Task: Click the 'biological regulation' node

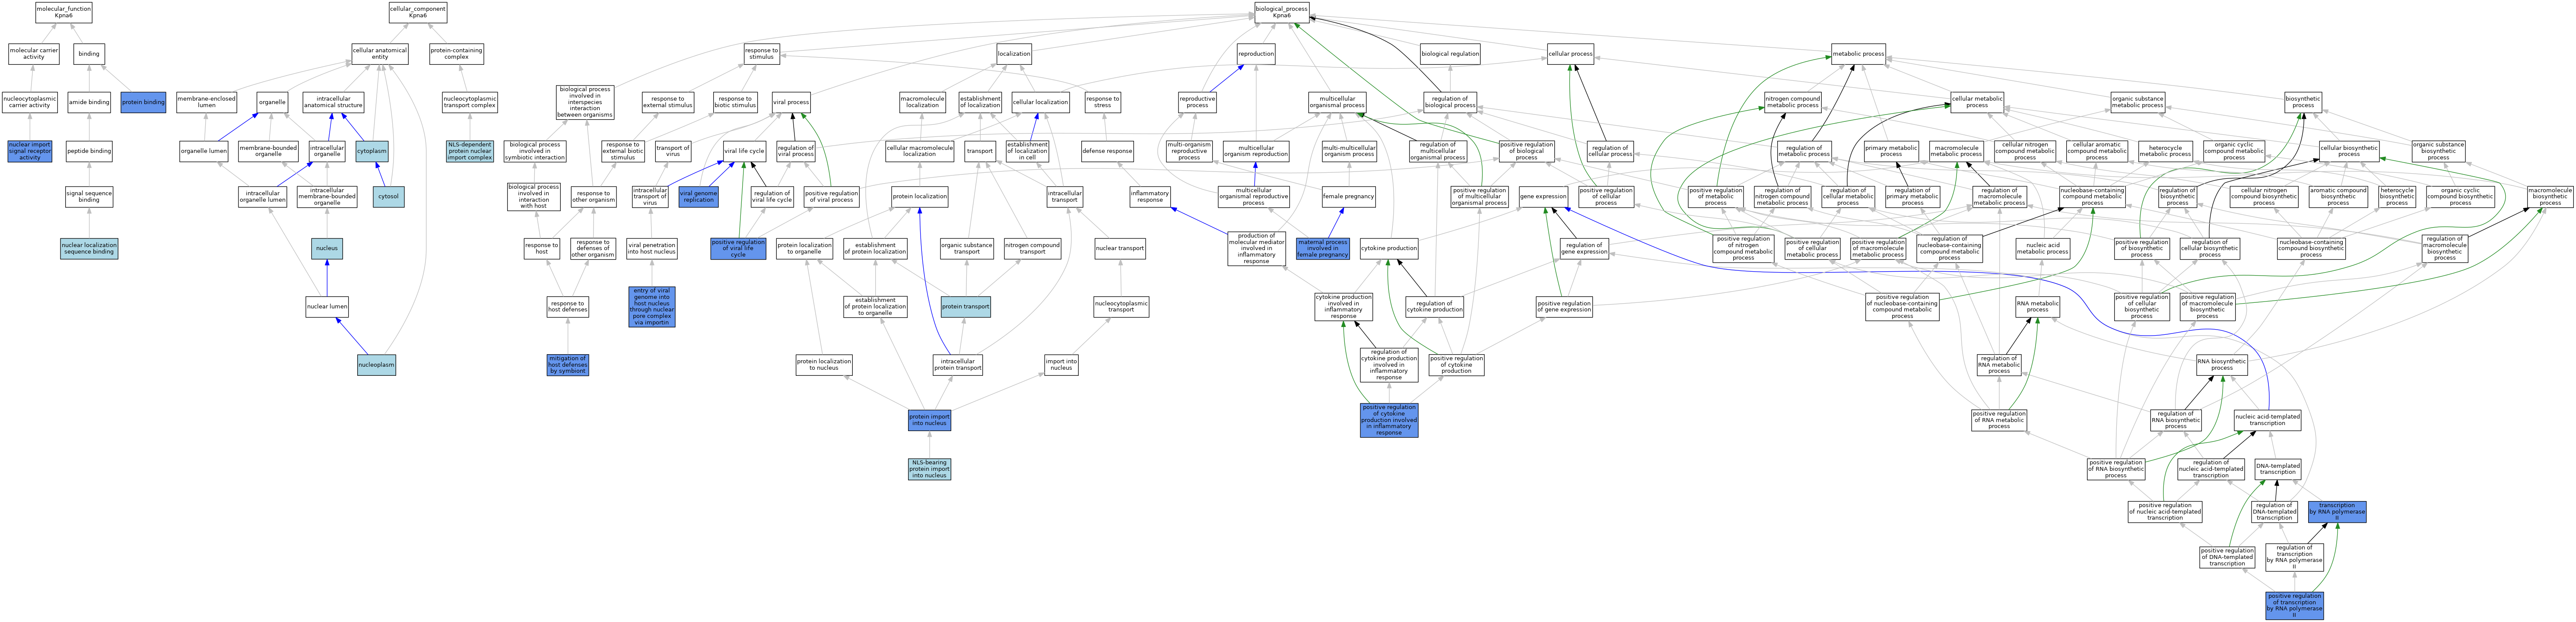Action: (x=1450, y=54)
